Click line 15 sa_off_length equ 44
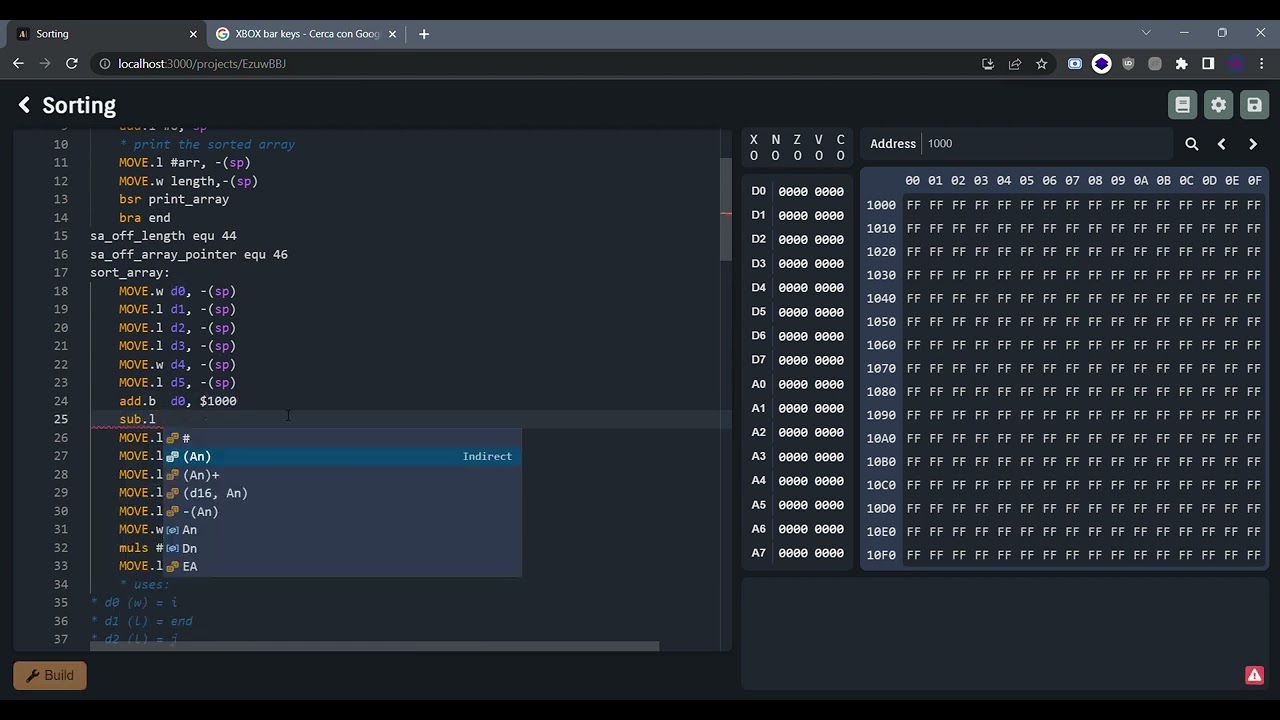Image resolution: width=1280 pixels, height=720 pixels. (x=163, y=236)
